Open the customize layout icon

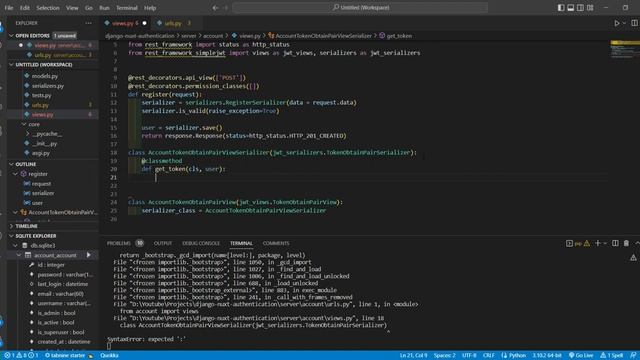[x=590, y=7]
